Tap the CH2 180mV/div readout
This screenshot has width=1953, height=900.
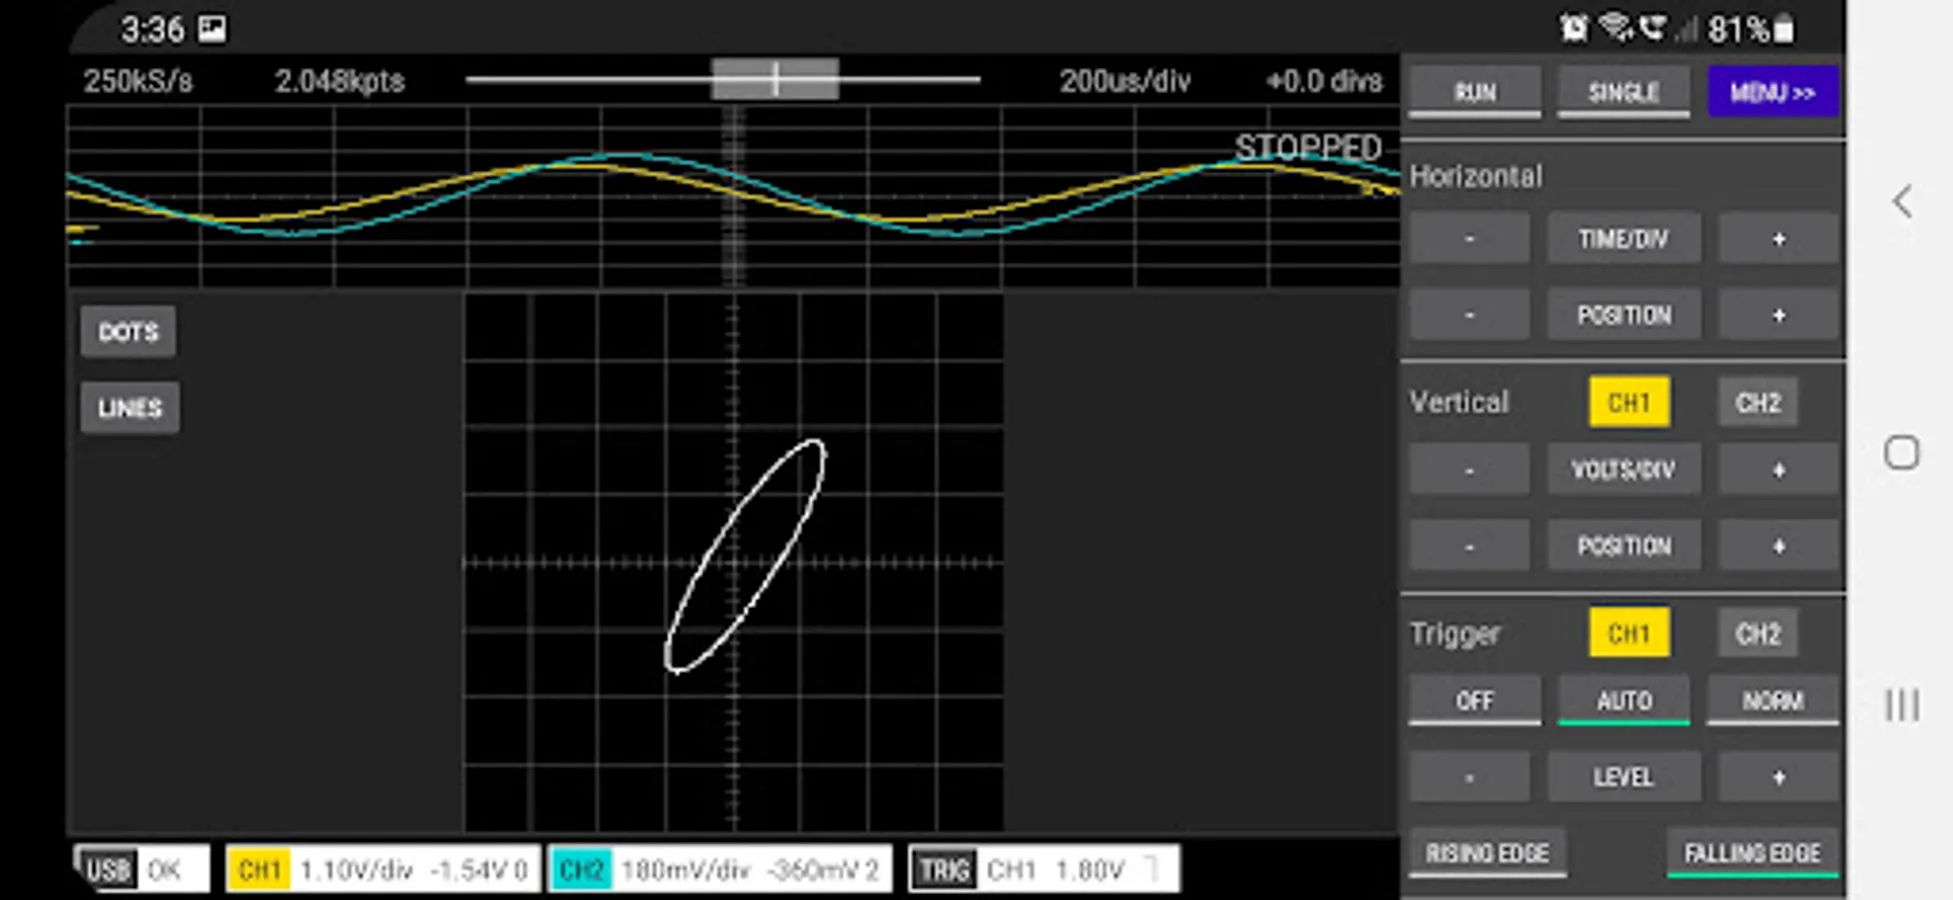click(686, 870)
